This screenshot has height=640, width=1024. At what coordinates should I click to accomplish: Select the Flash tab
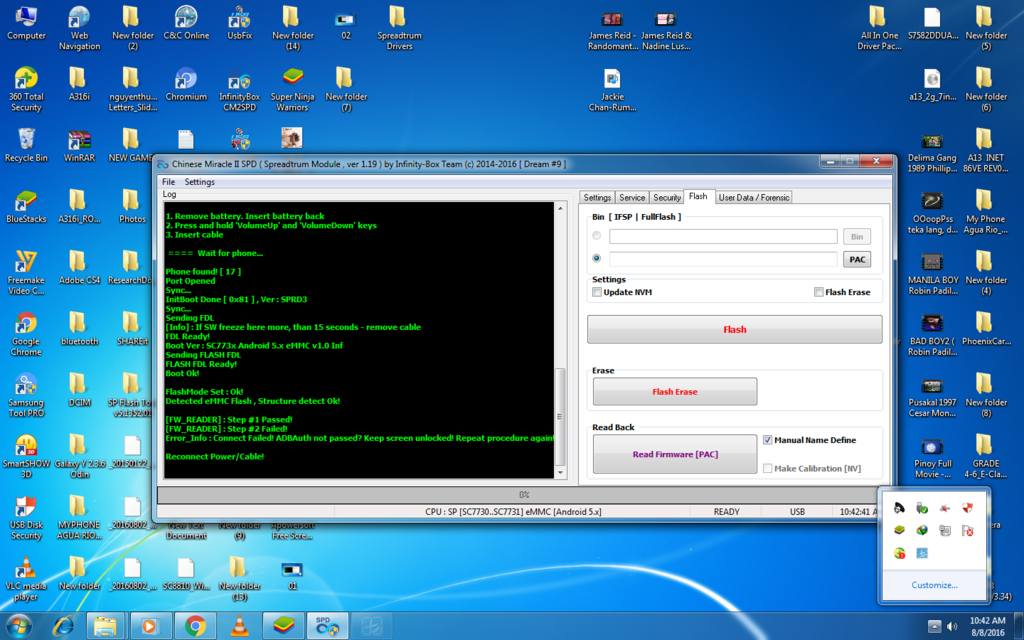(x=698, y=197)
